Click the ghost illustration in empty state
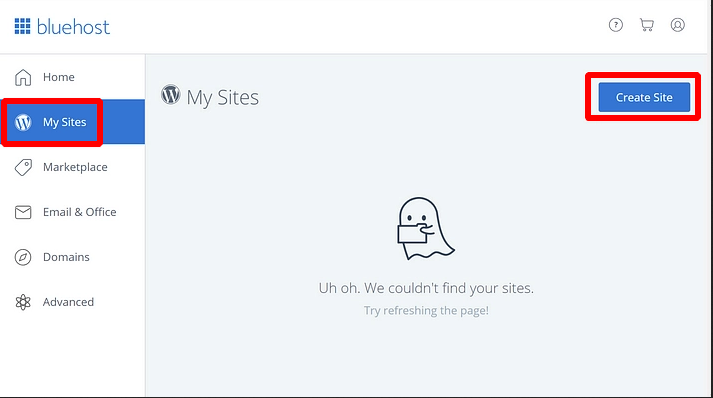Screen dimensions: 713x398 pos(425,228)
